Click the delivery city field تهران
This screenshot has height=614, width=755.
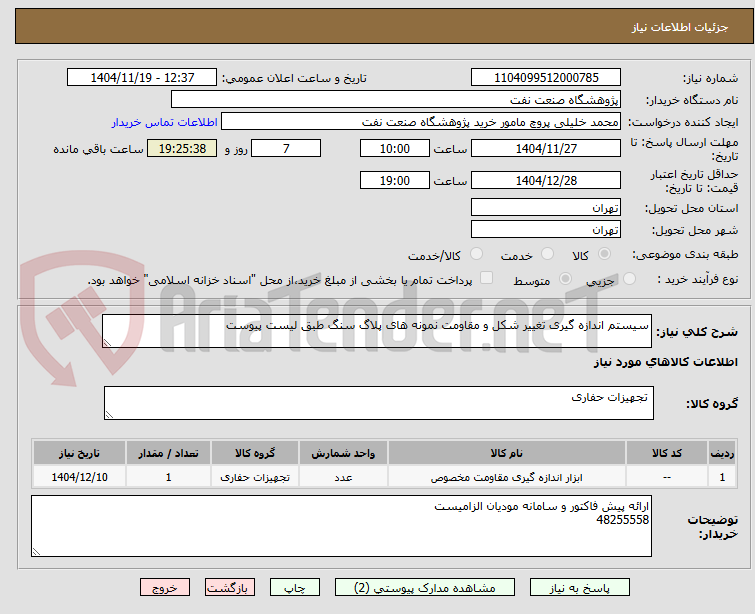[x=546, y=230]
